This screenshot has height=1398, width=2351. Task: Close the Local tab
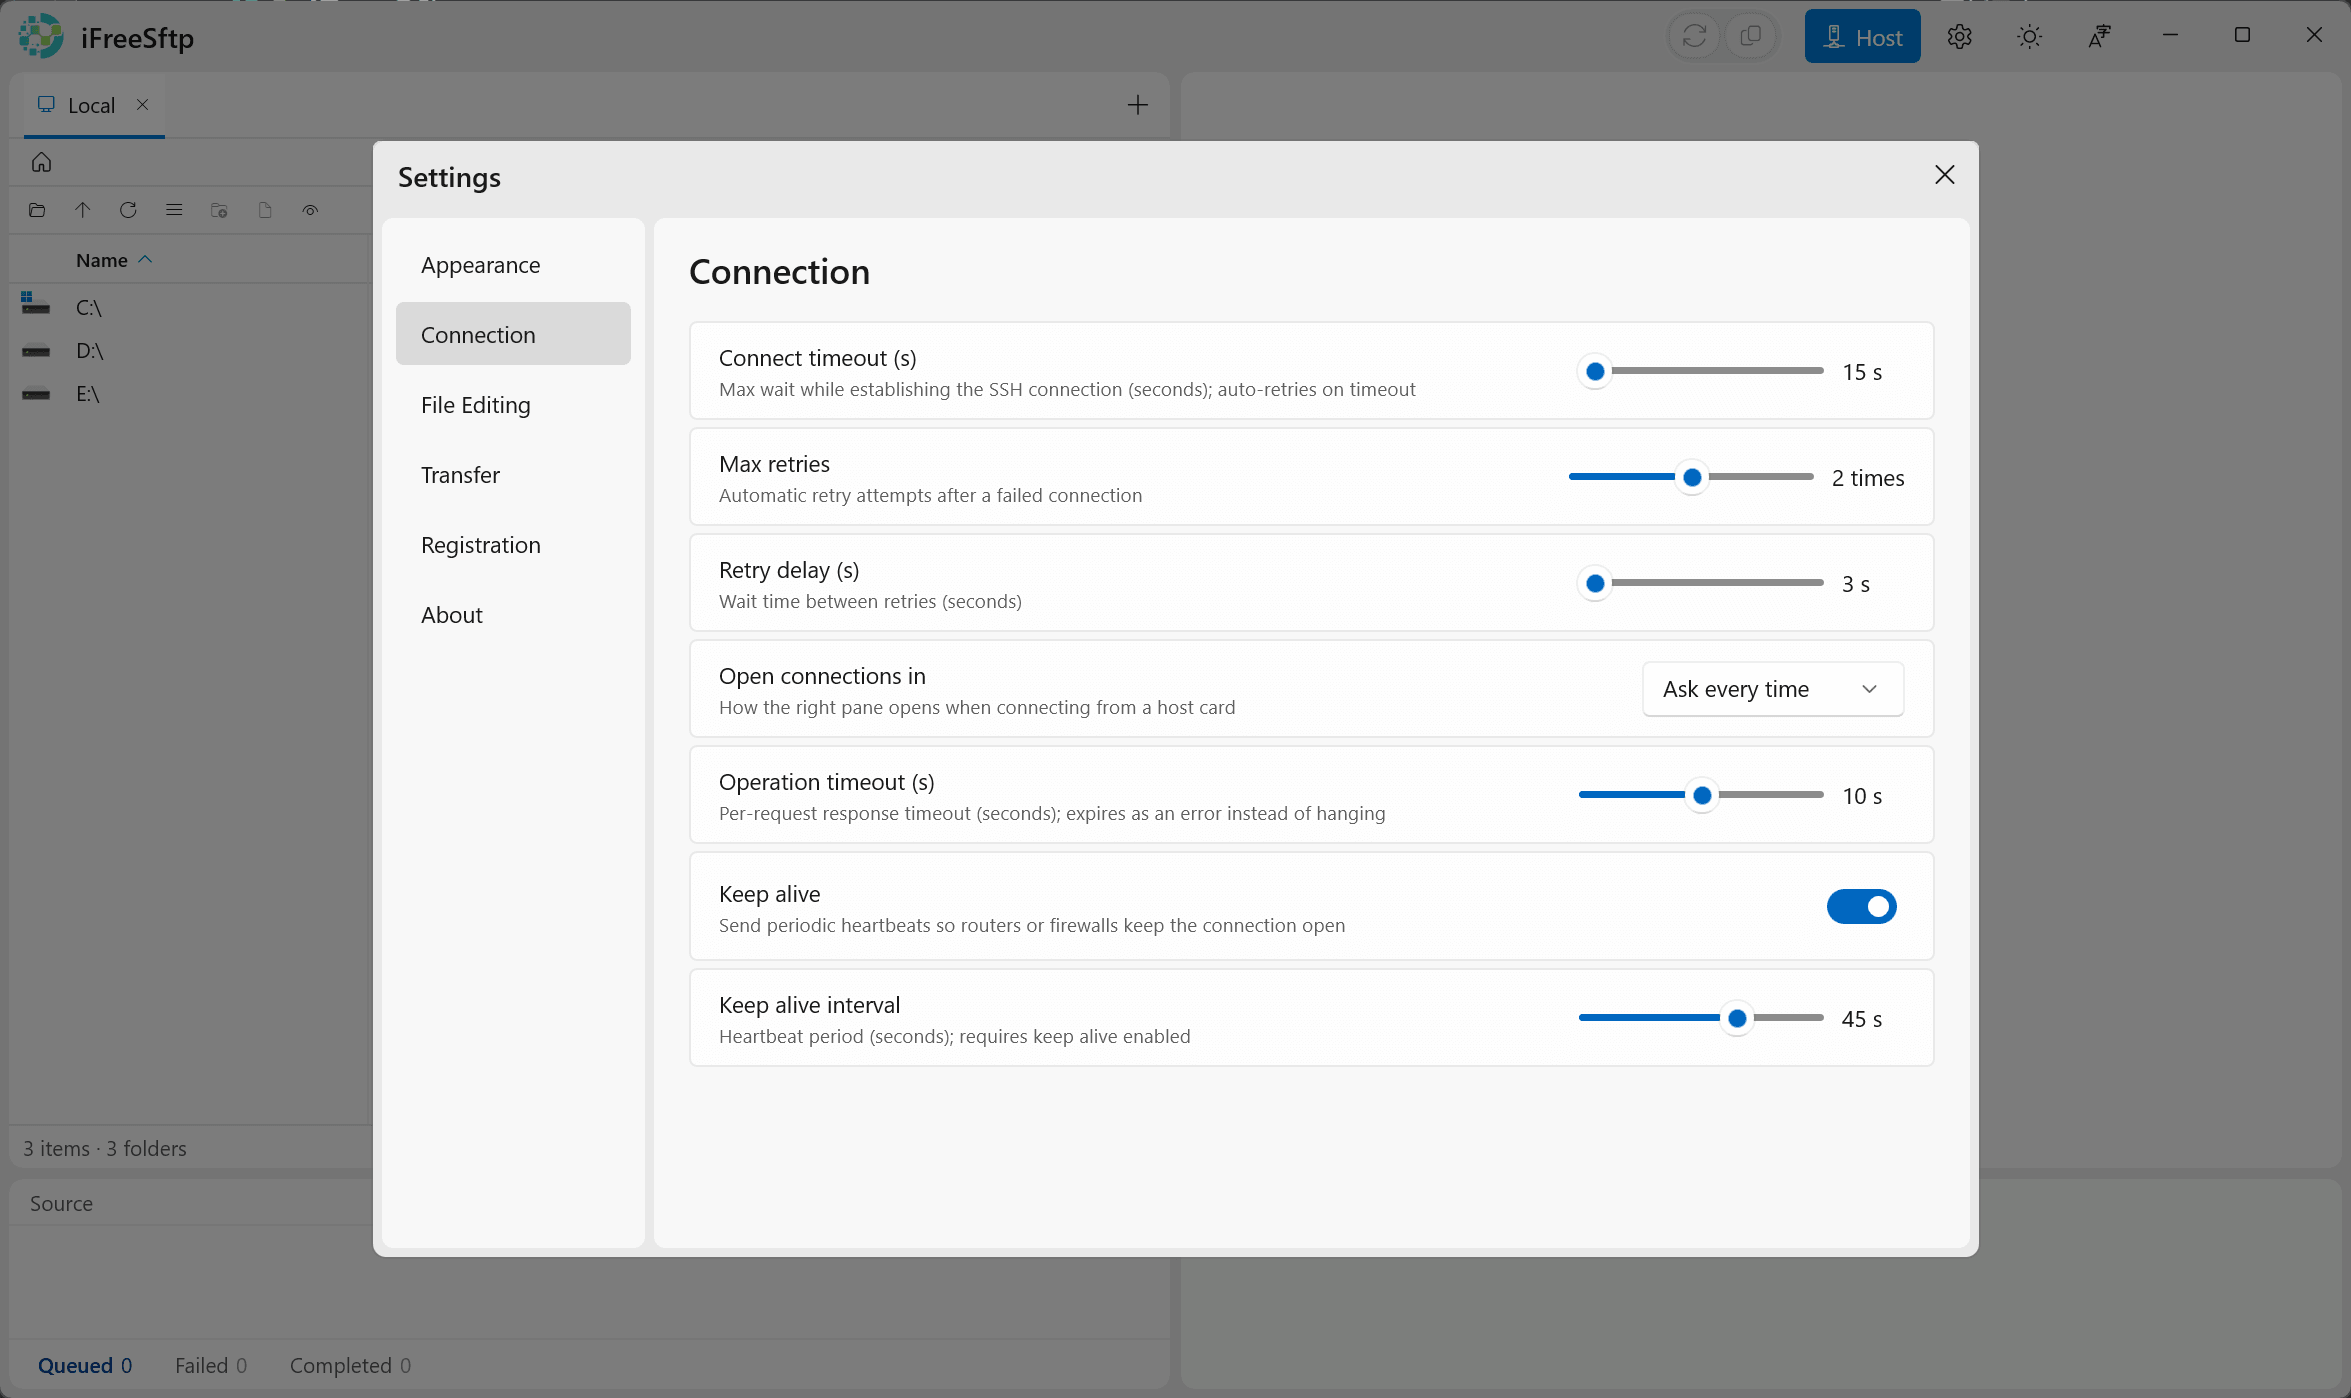click(x=142, y=104)
